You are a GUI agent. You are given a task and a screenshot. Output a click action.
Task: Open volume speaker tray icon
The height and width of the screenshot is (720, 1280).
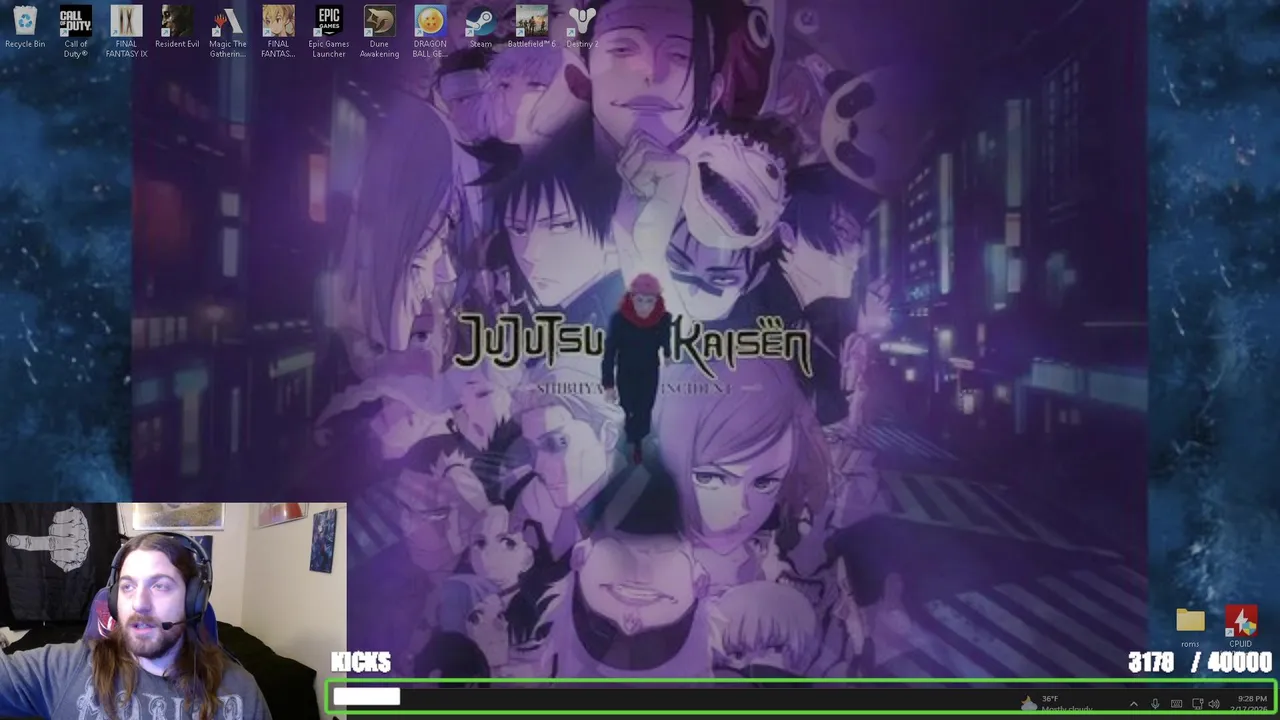(1214, 704)
